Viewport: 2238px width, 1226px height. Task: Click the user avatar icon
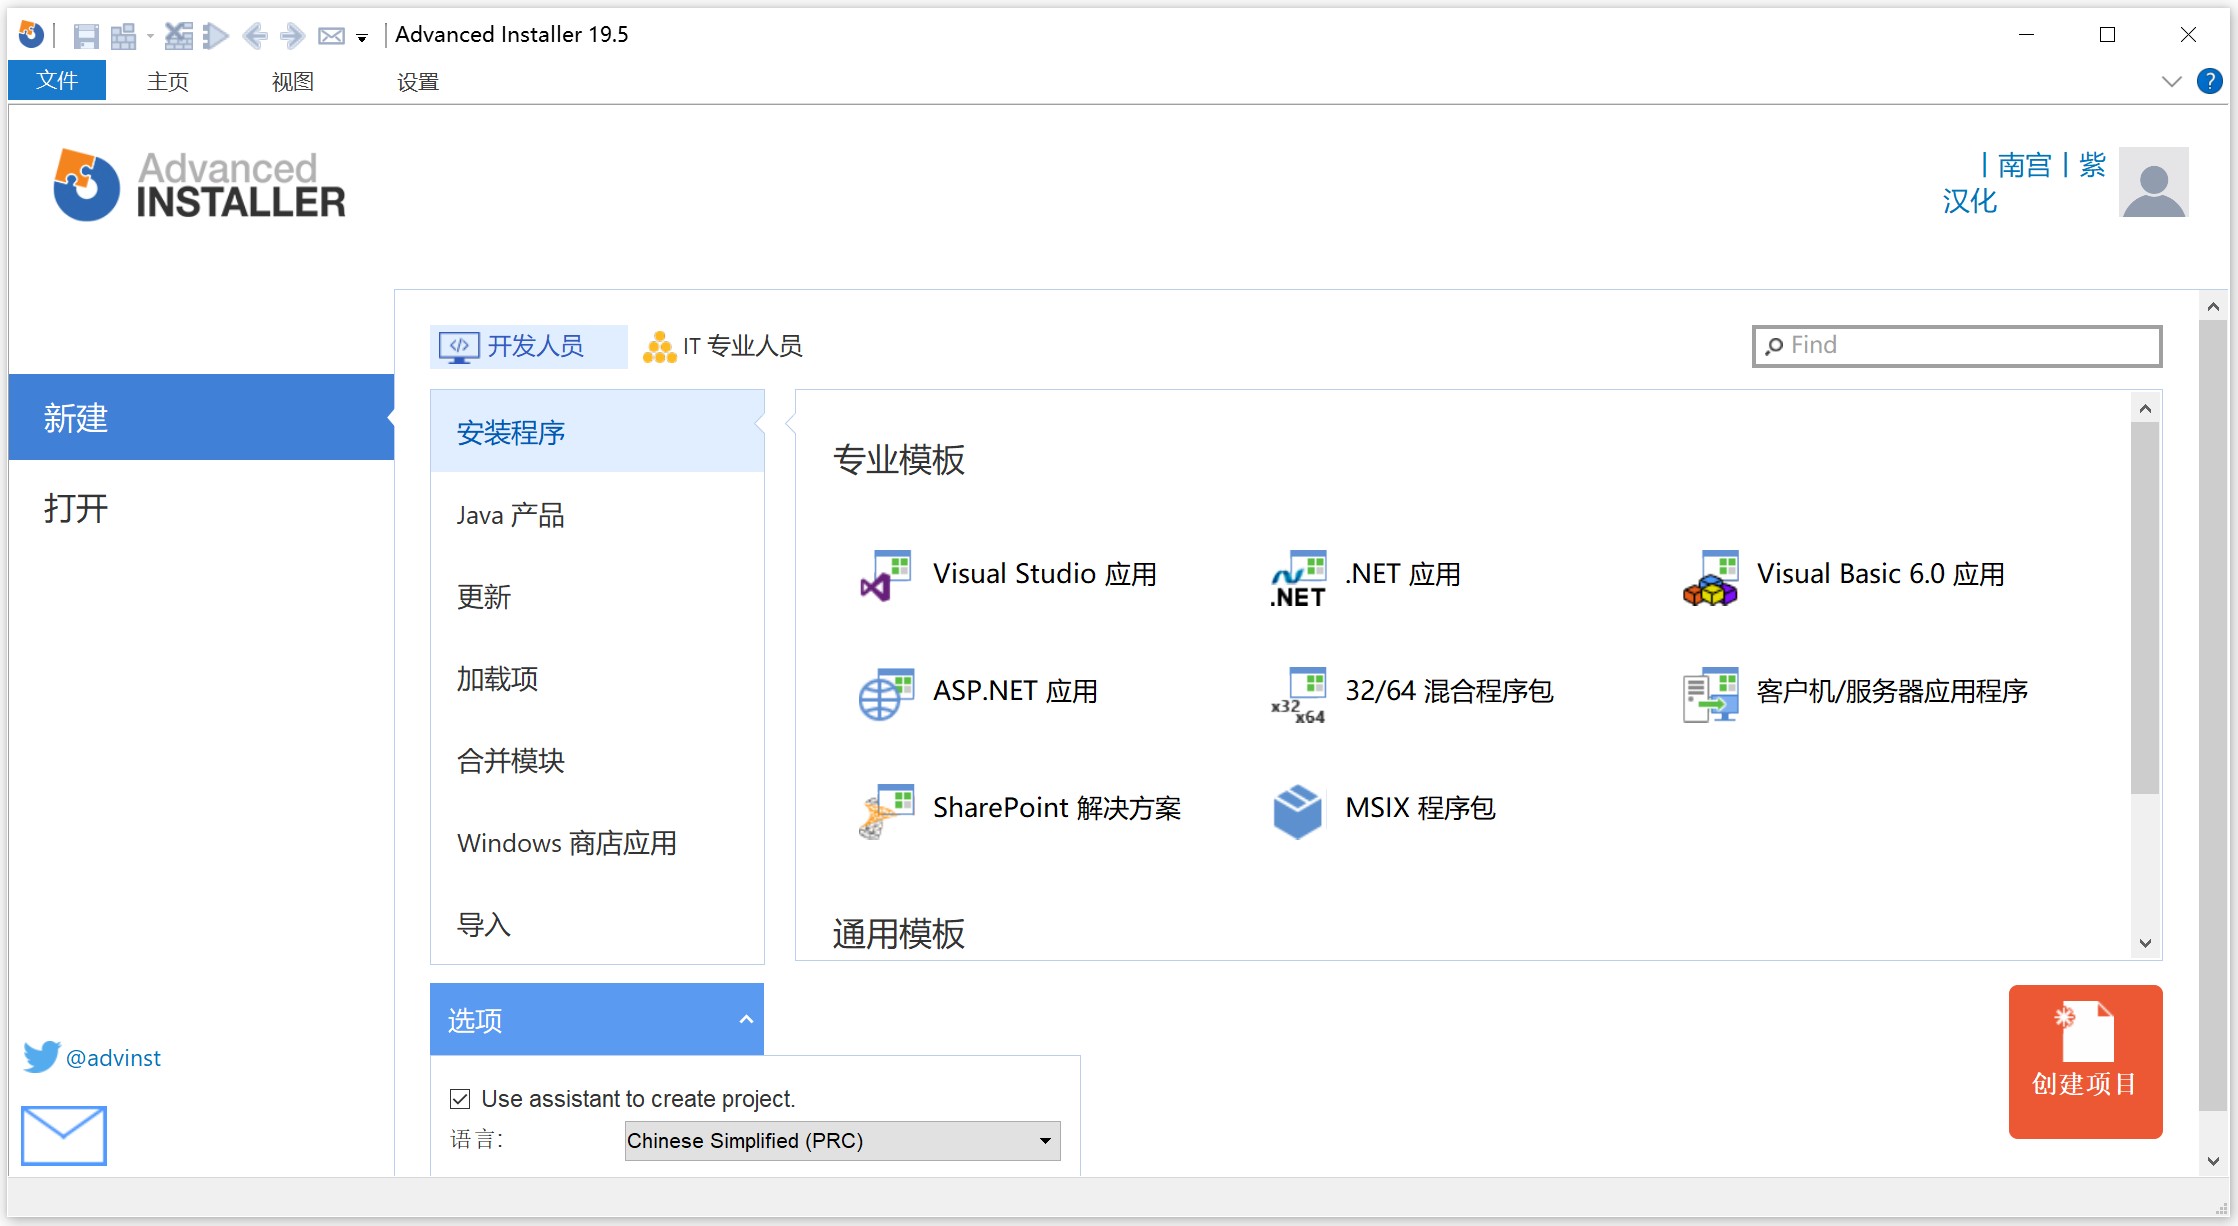2154,182
